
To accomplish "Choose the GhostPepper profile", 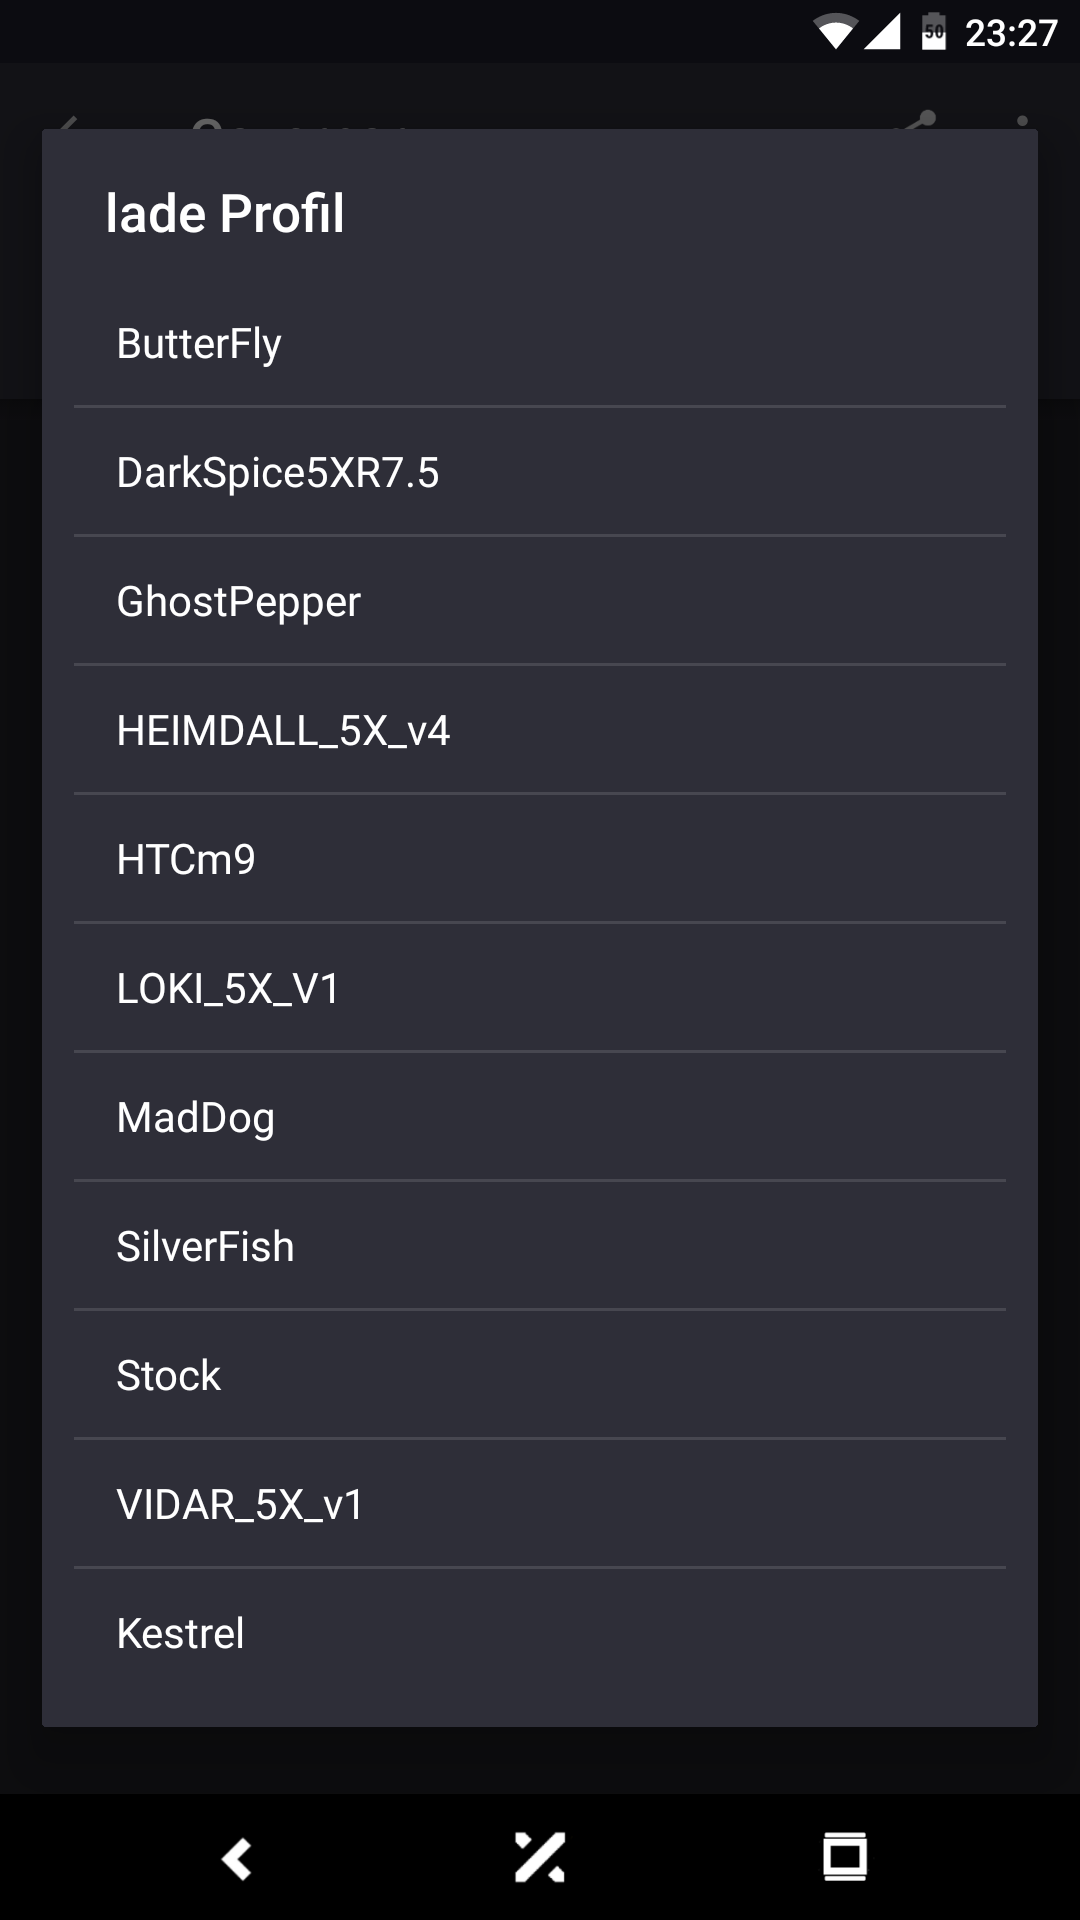I will (x=540, y=602).
